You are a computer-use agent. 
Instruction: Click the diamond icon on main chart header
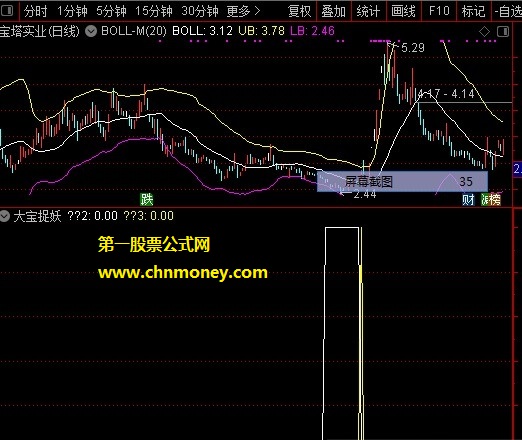click(x=484, y=32)
